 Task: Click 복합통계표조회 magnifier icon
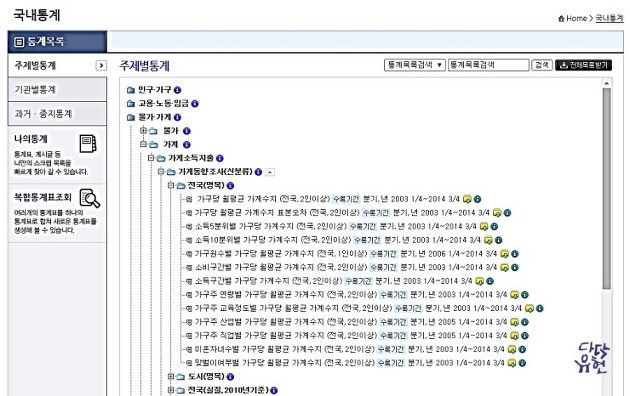90,198
